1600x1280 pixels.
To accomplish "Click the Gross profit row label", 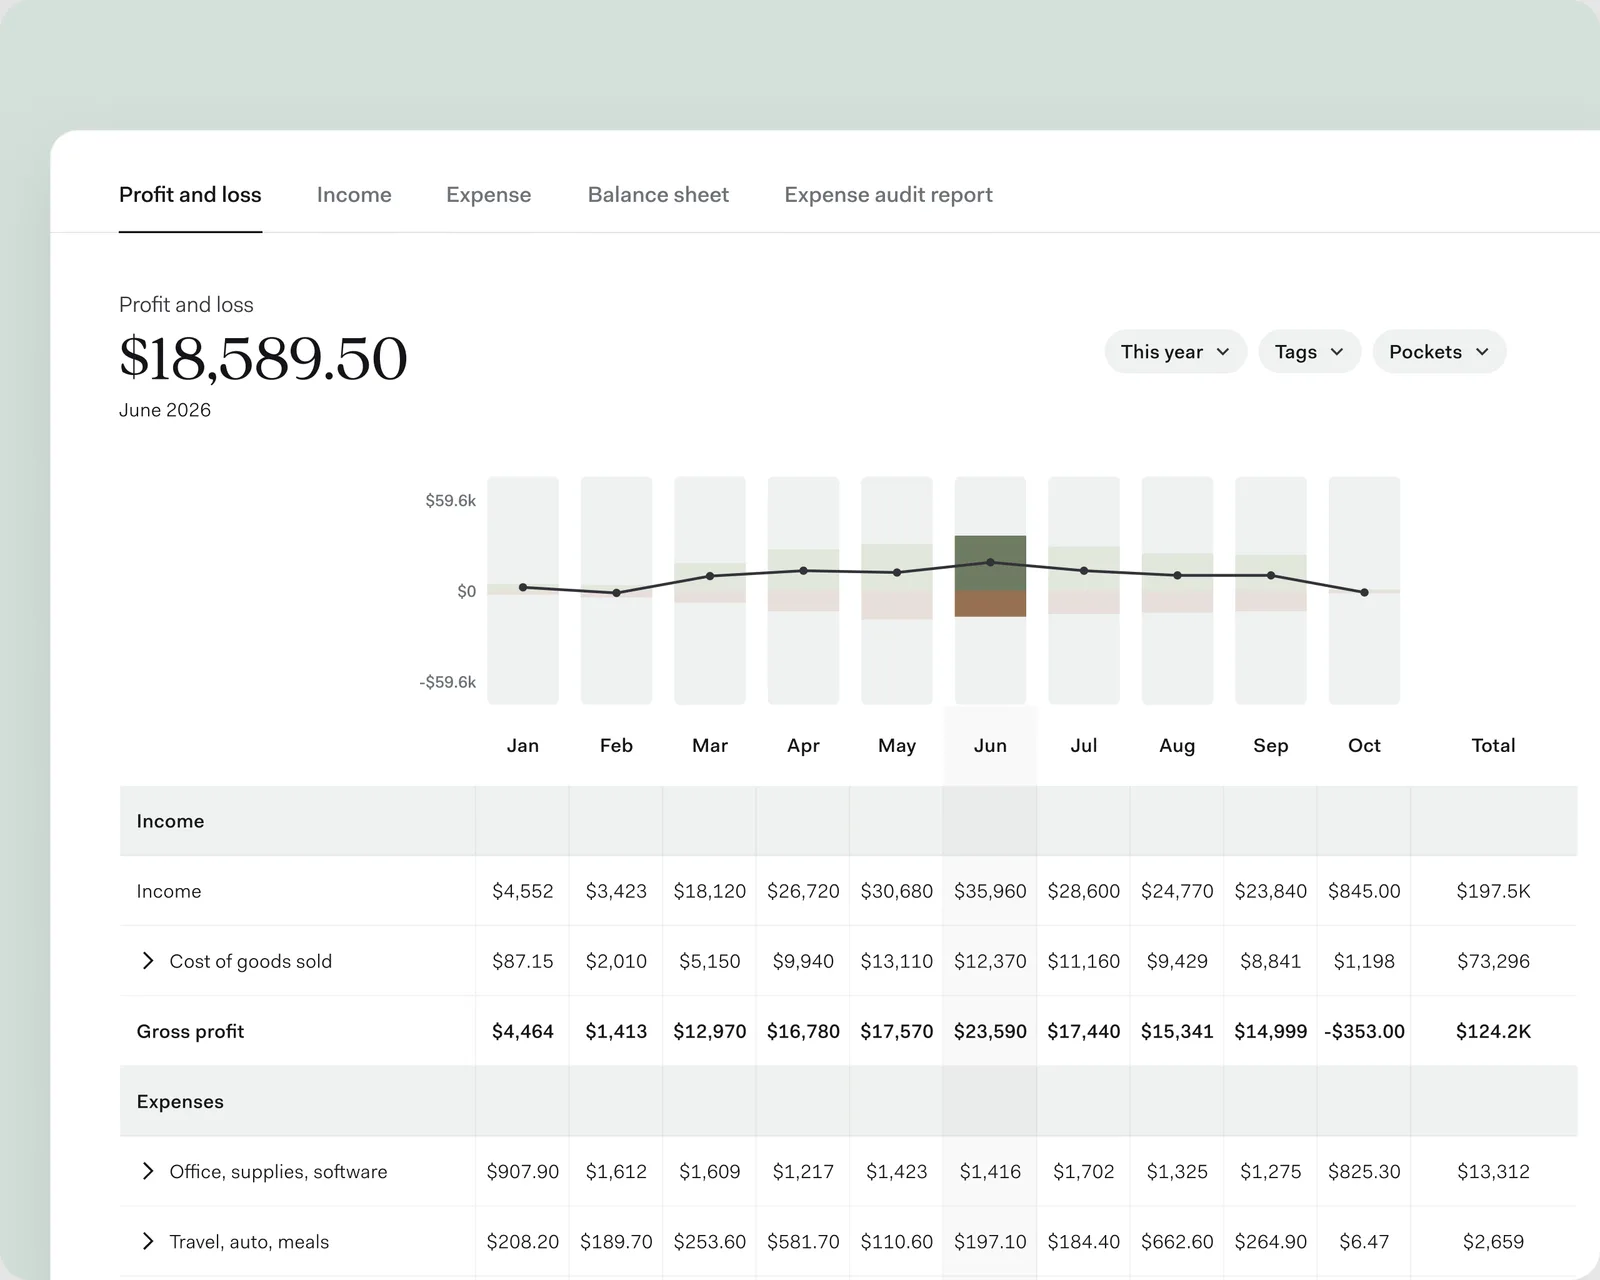I will tap(190, 1031).
